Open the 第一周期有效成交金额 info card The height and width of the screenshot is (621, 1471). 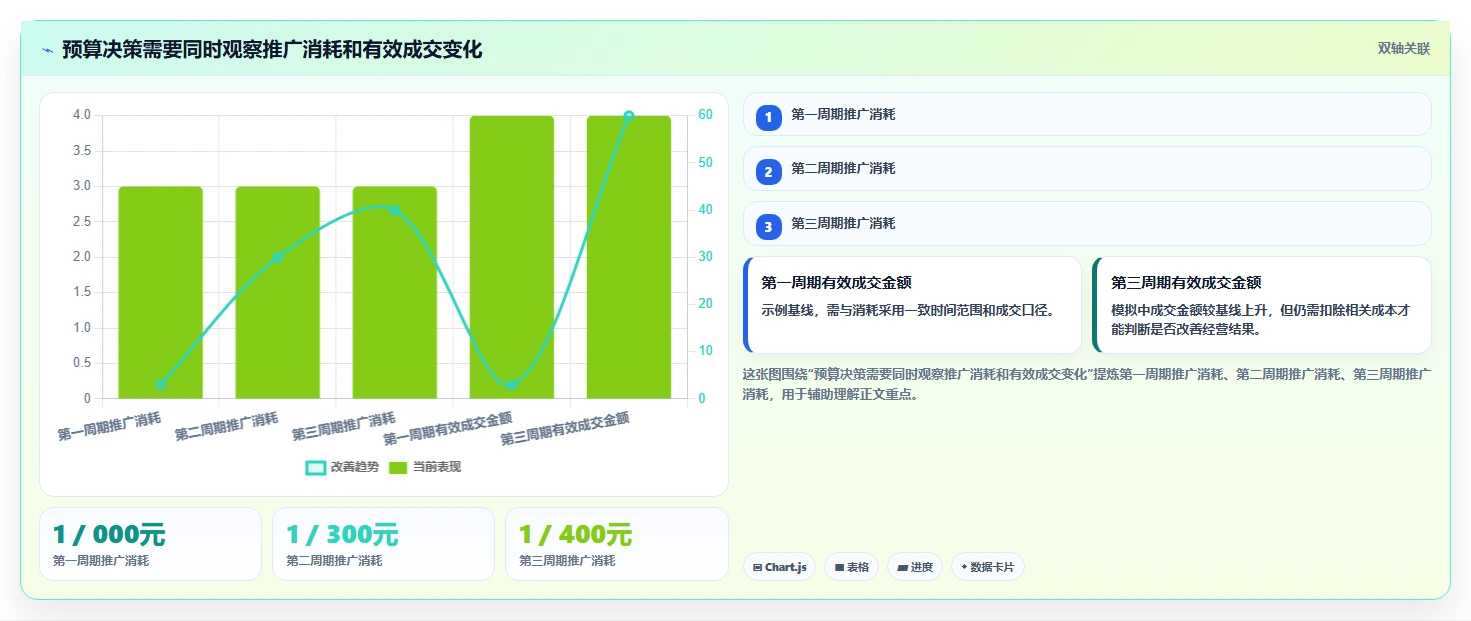pyautogui.click(x=912, y=305)
